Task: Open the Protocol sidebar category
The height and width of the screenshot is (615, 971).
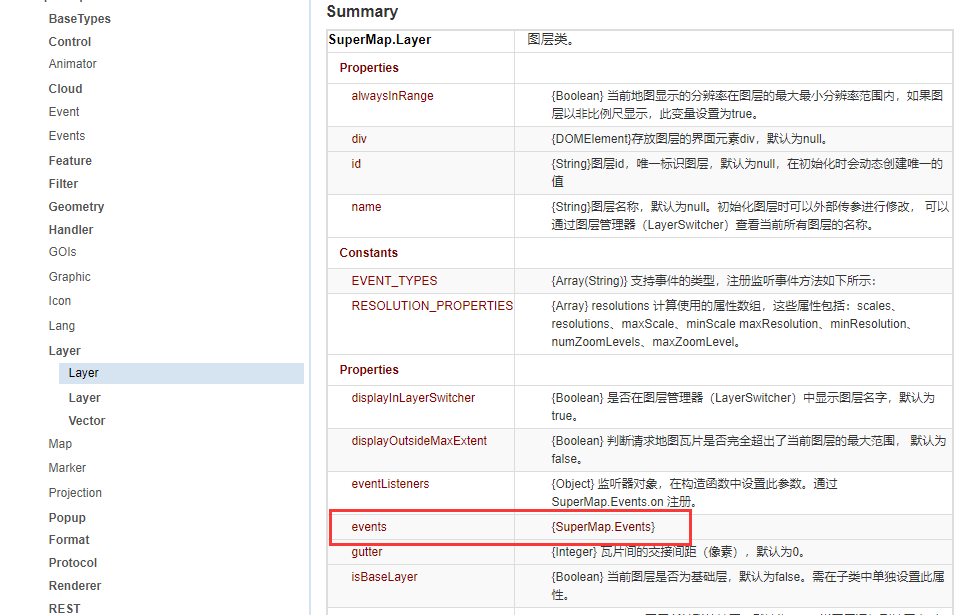Action: tap(72, 562)
